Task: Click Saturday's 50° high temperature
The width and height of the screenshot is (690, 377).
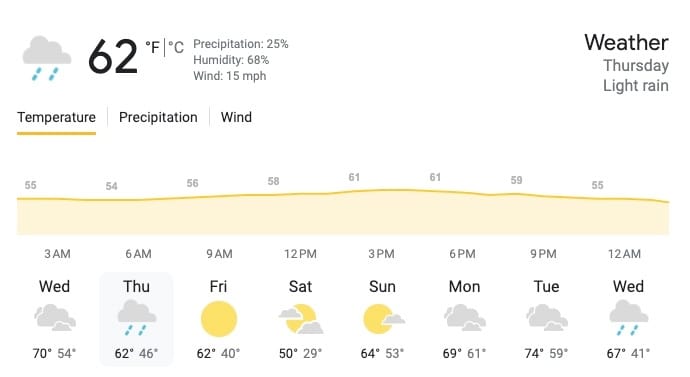Action: 289,354
